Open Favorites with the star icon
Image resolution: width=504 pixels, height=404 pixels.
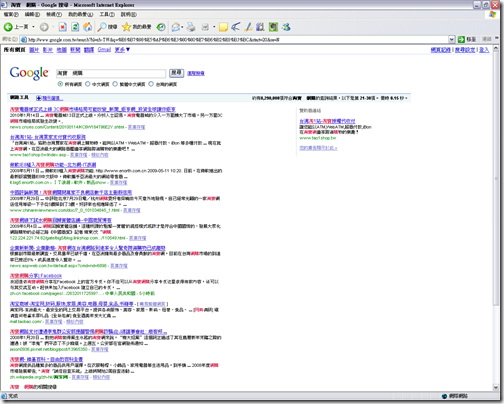[x=136, y=27]
